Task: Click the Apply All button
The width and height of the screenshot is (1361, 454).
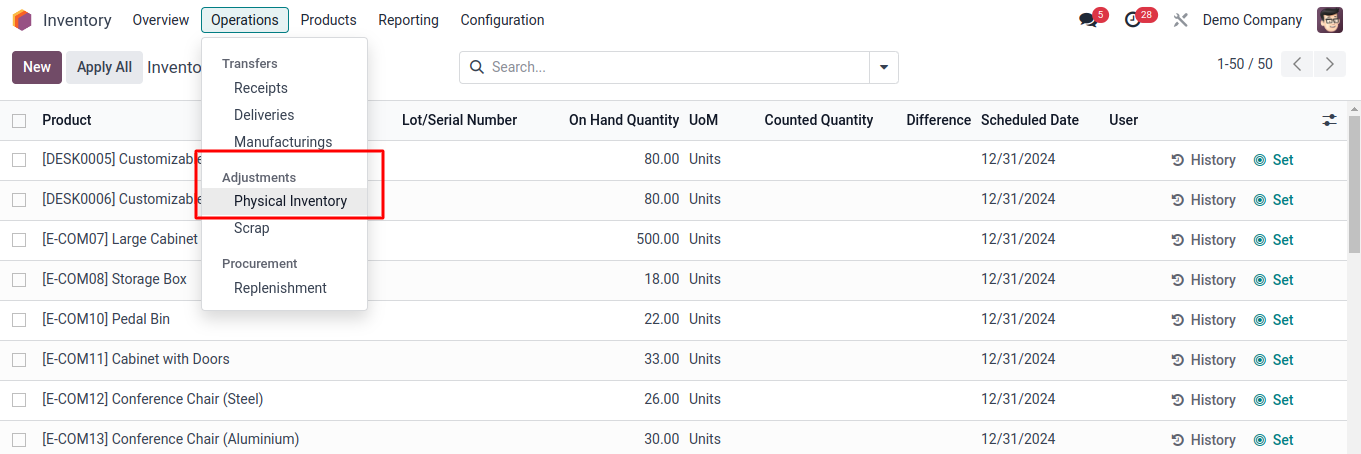Action: pyautogui.click(x=104, y=67)
